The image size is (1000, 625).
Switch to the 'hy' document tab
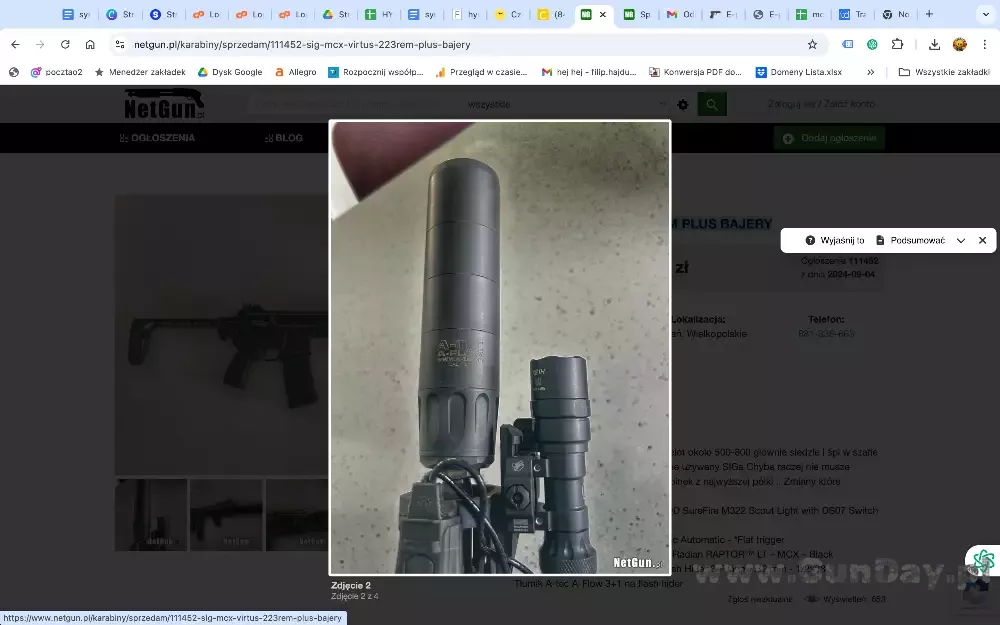tap(465, 14)
